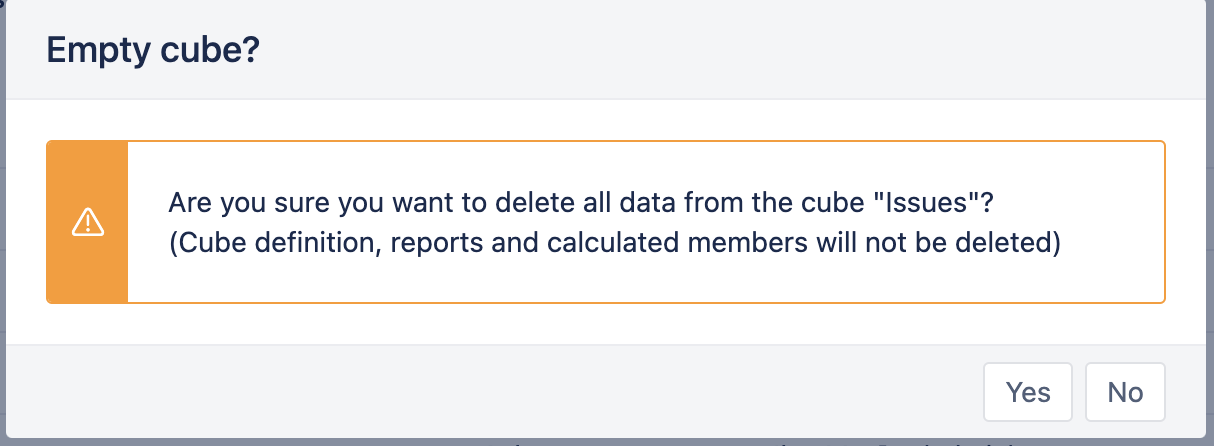1214x446 pixels.
Task: Cancel by pressing the No button
Action: pyautogui.click(x=1125, y=392)
